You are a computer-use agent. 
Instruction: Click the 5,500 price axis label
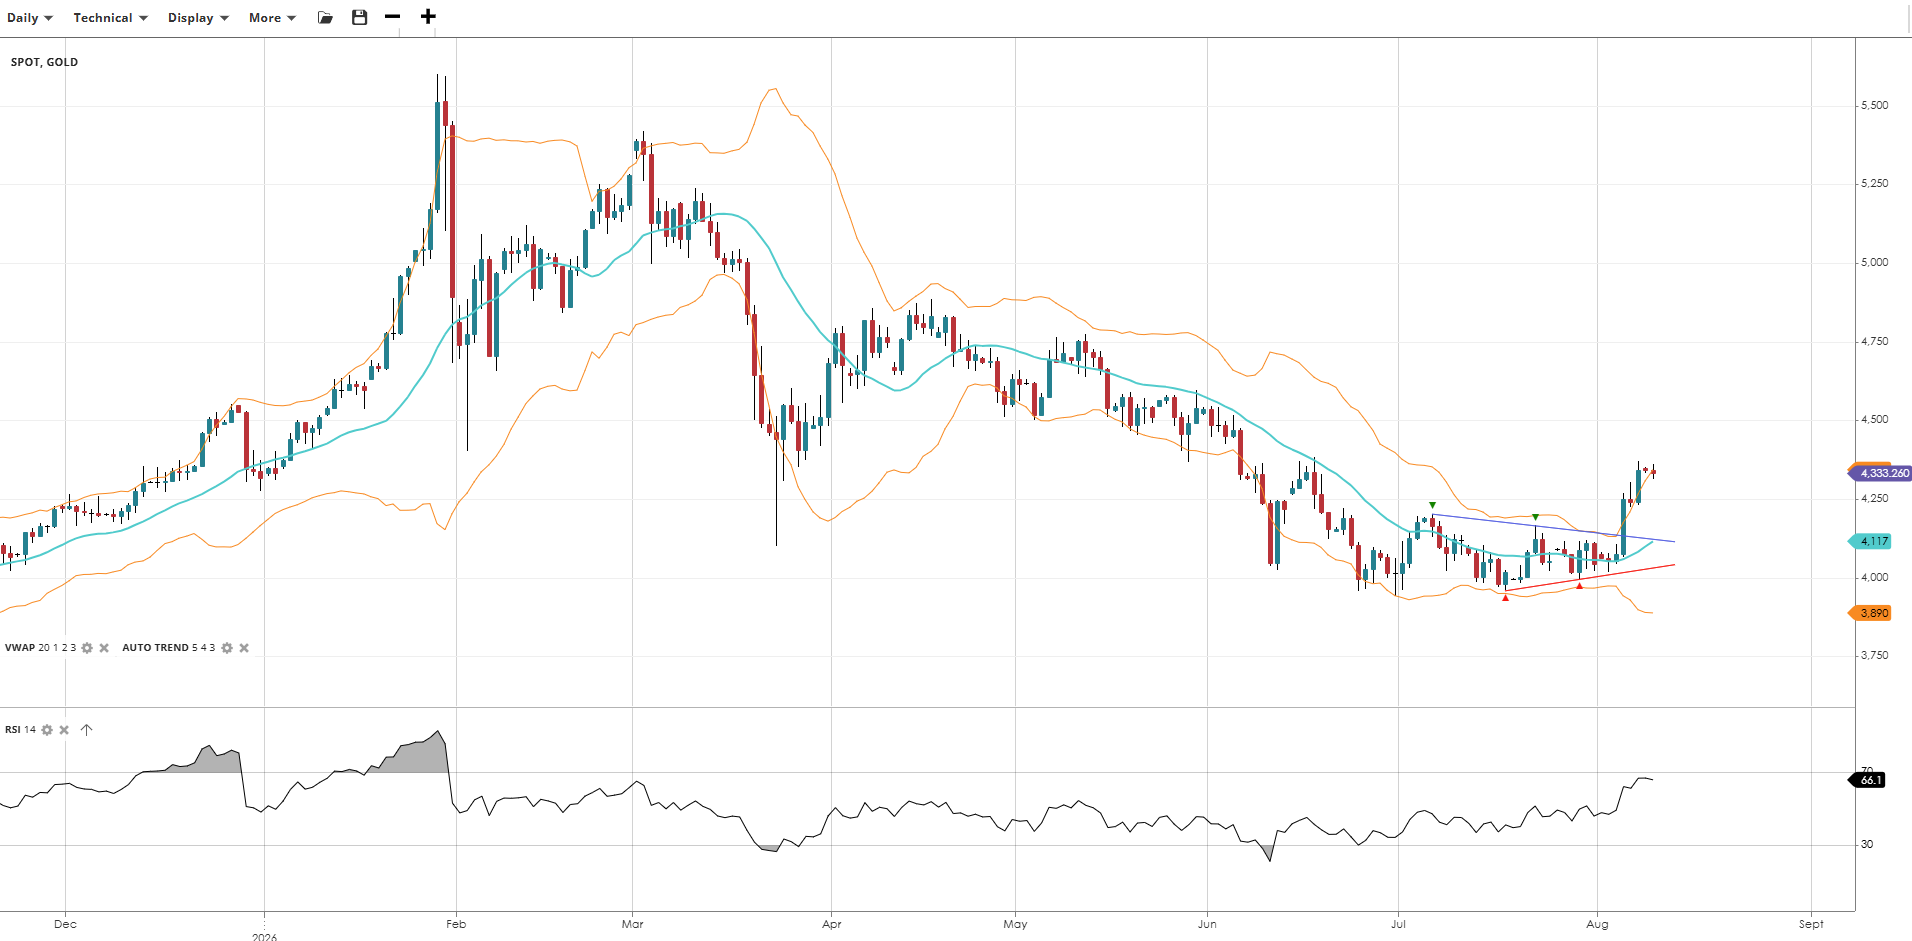(x=1875, y=105)
